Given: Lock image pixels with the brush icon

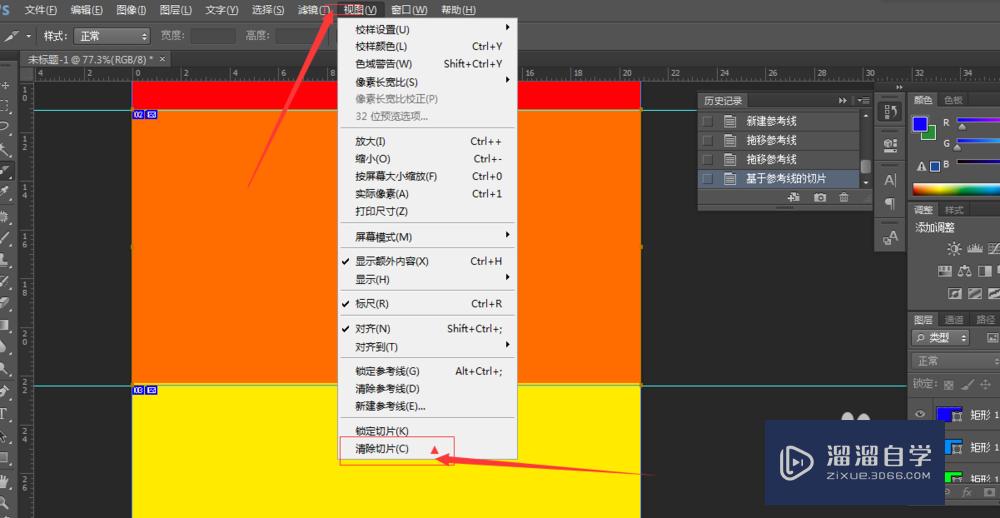Looking at the screenshot, I should pyautogui.click(x=967, y=384).
